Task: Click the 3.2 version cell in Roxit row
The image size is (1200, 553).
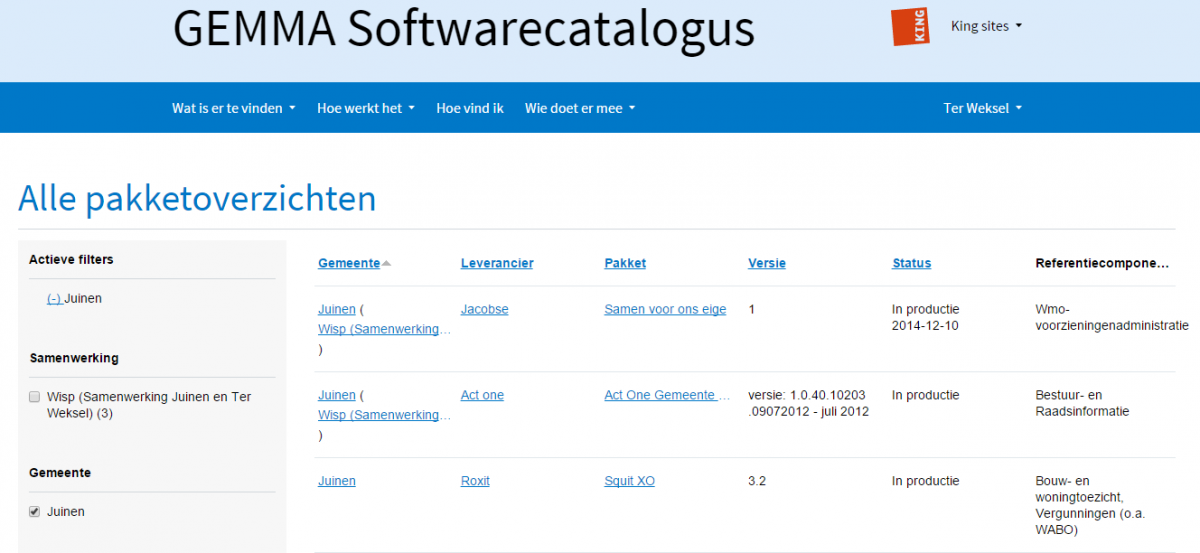Action: click(757, 481)
